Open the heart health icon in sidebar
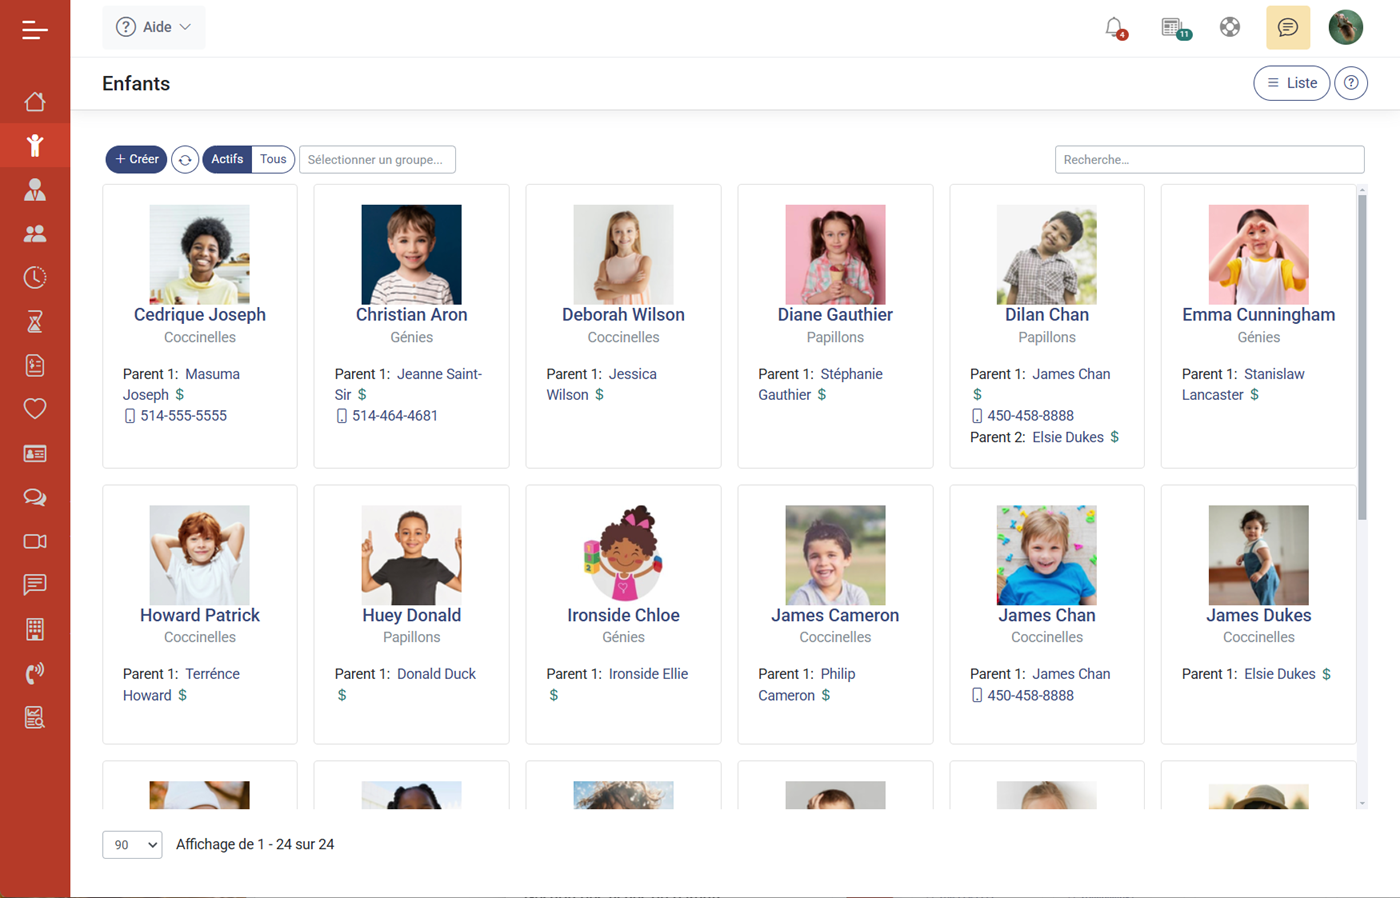This screenshot has height=898, width=1400. click(x=35, y=409)
